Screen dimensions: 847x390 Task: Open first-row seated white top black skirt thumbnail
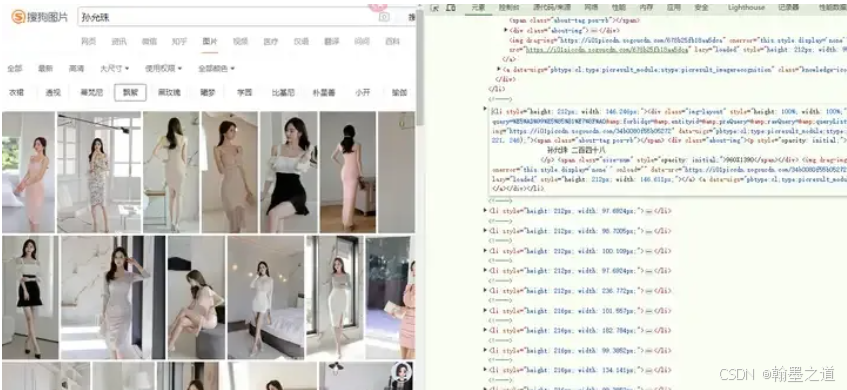click(x=288, y=172)
